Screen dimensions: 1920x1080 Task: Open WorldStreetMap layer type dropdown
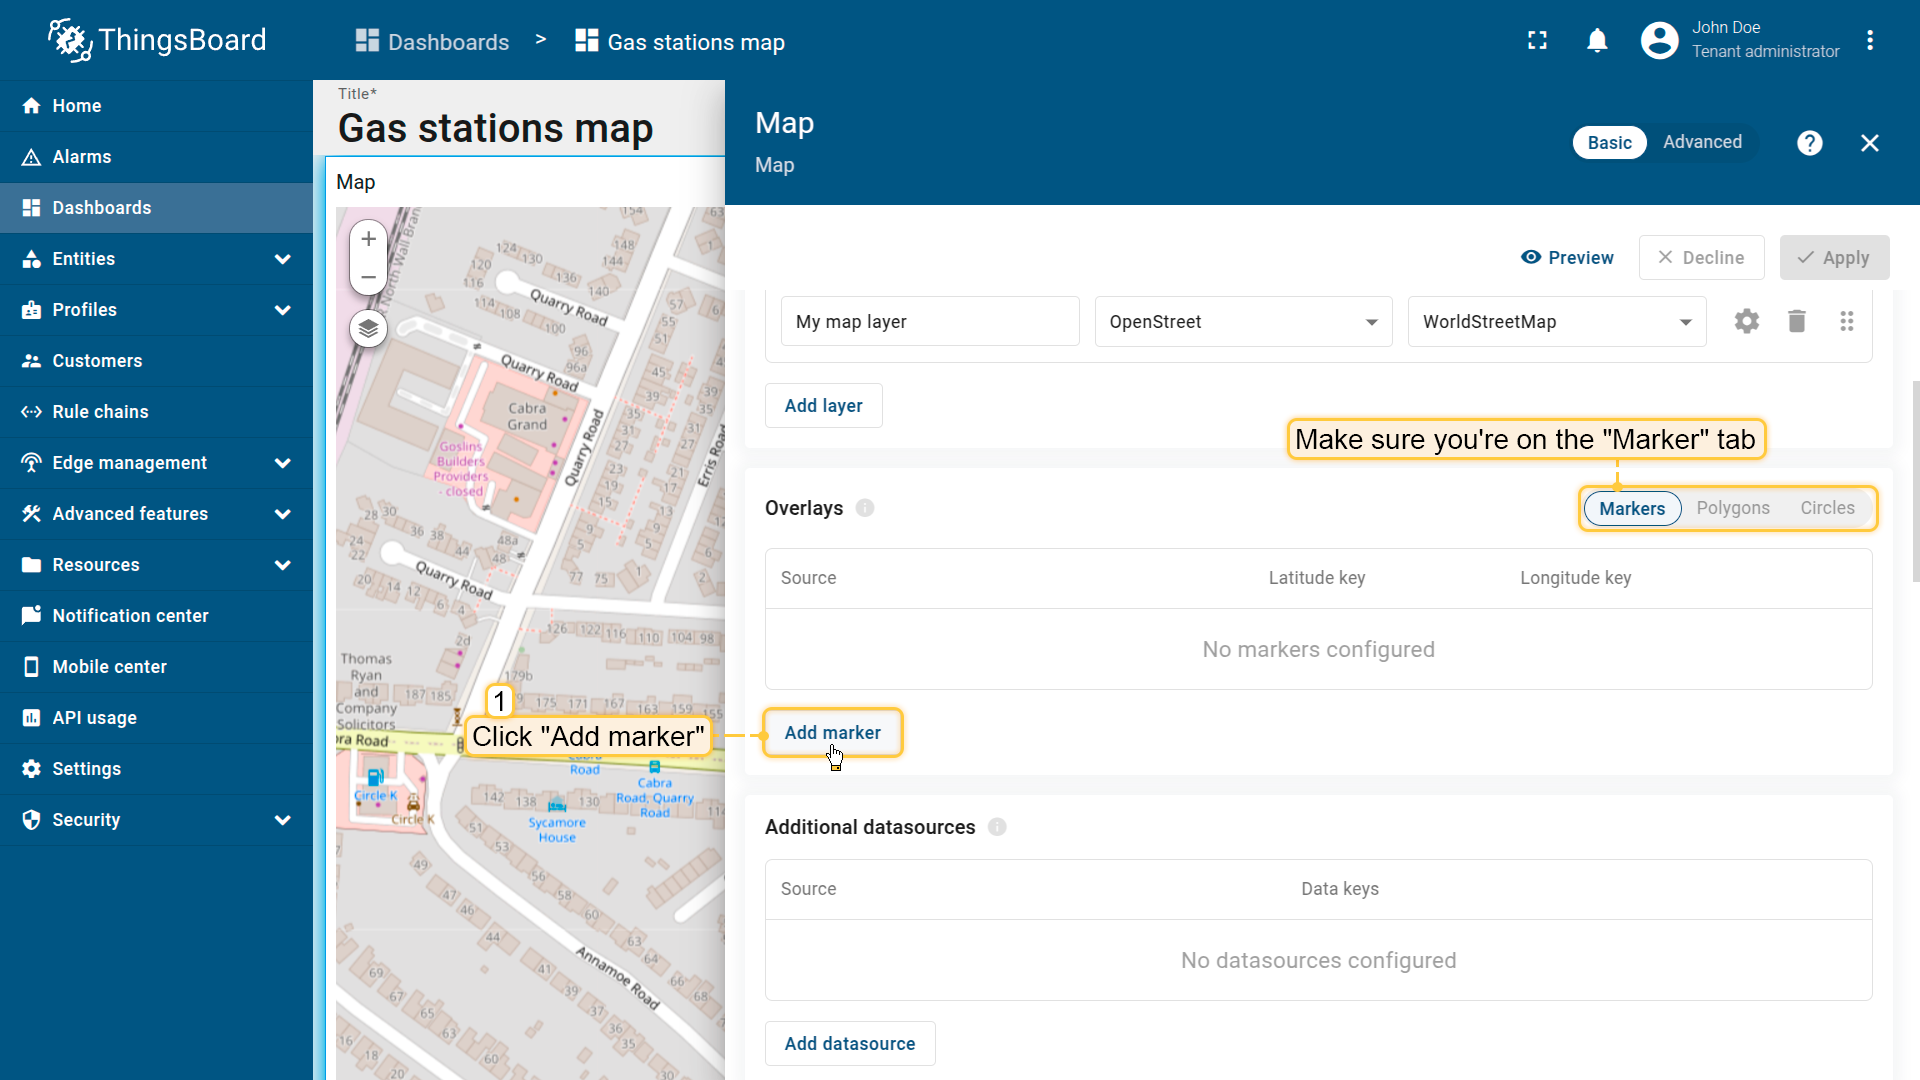(1556, 322)
